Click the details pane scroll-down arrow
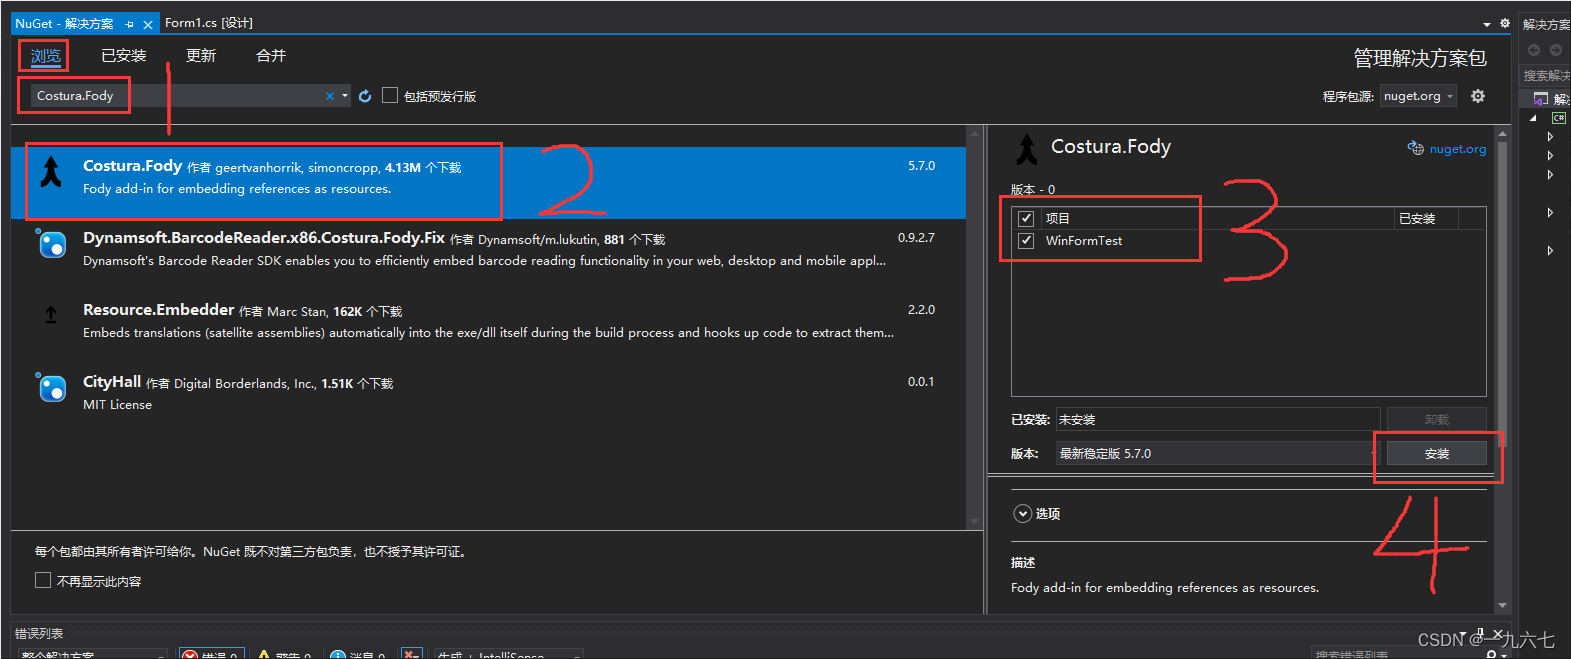The height and width of the screenshot is (659, 1571). pyautogui.click(x=1502, y=605)
